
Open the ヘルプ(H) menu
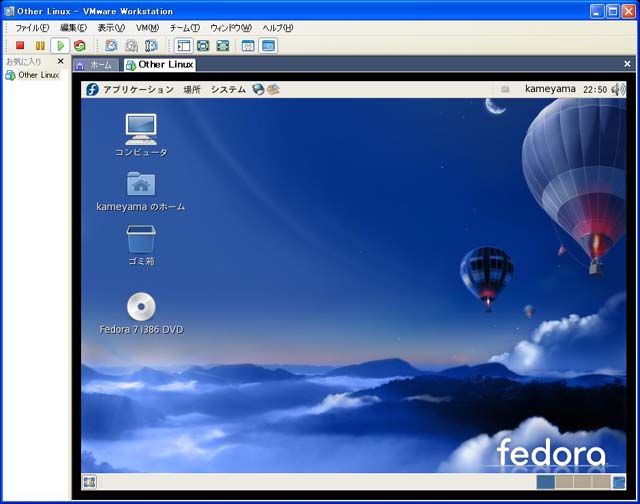pyautogui.click(x=278, y=28)
